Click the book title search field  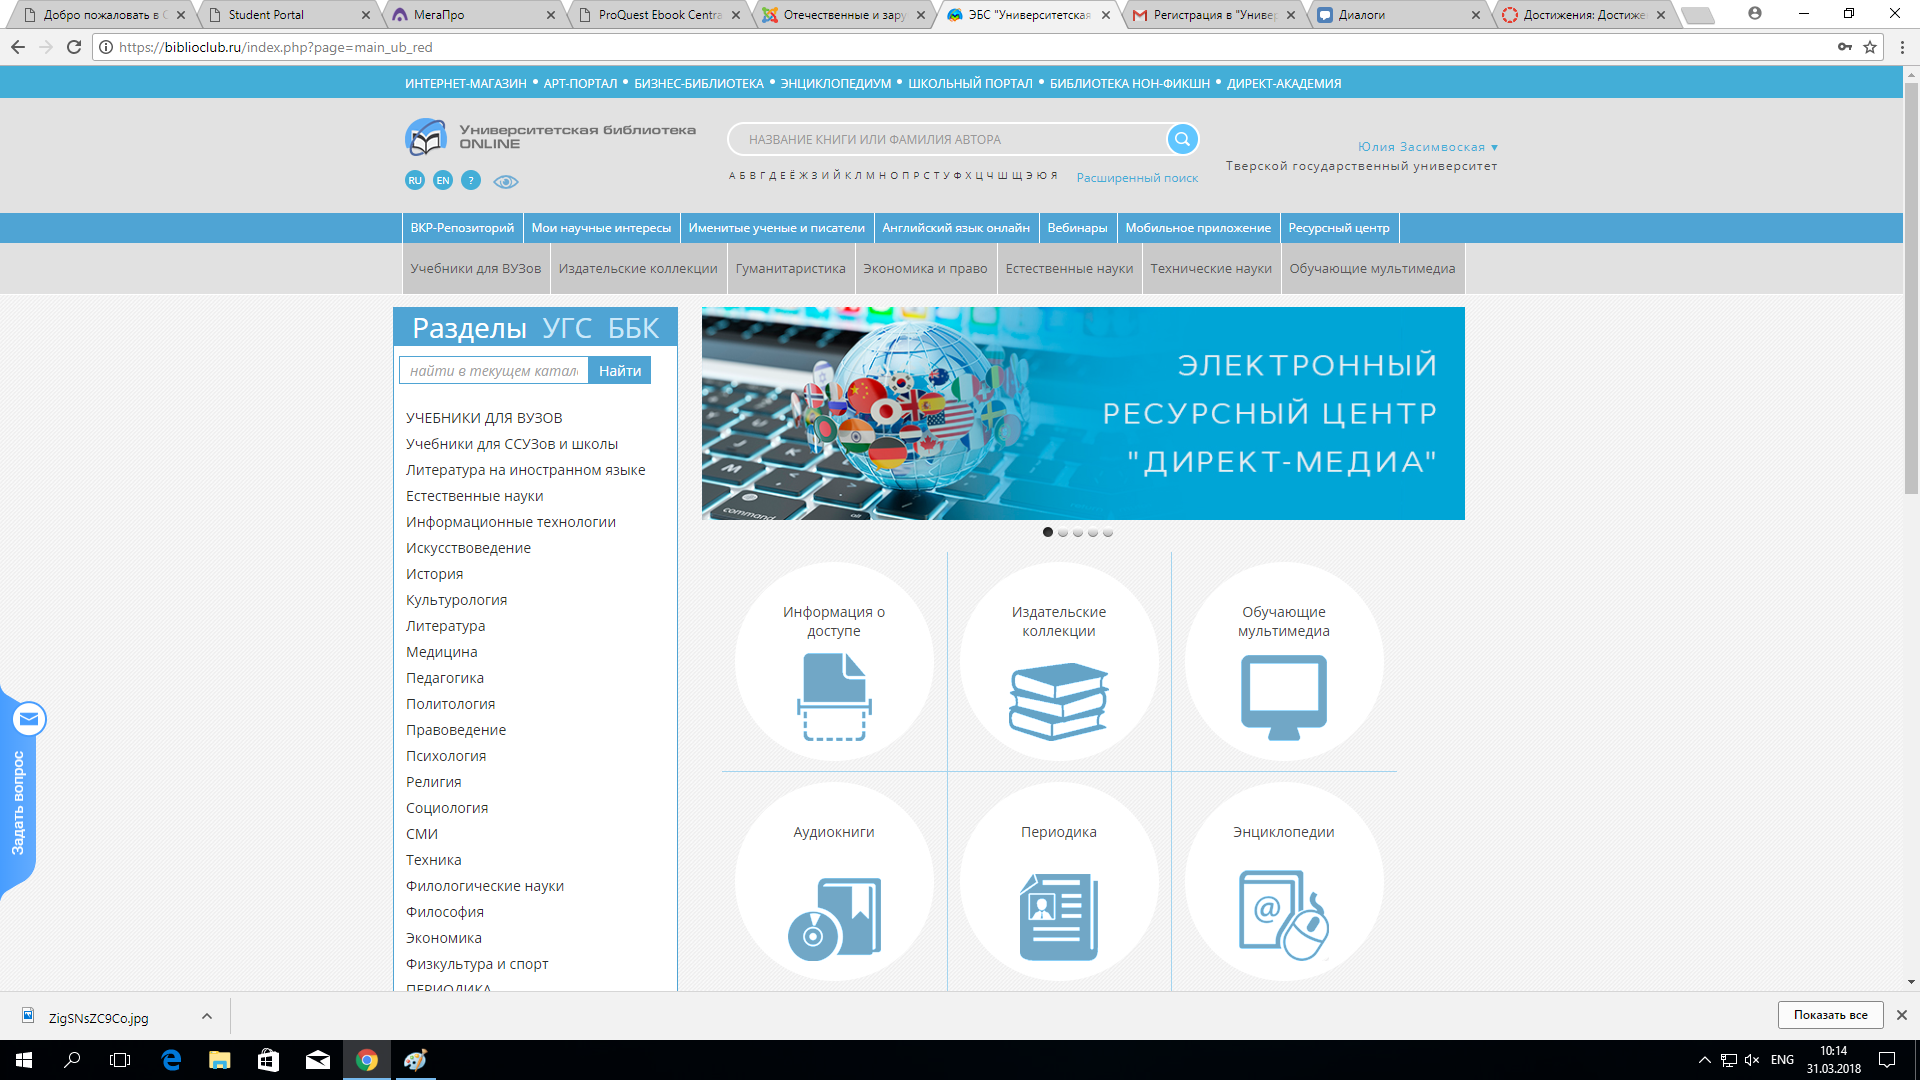(x=950, y=140)
